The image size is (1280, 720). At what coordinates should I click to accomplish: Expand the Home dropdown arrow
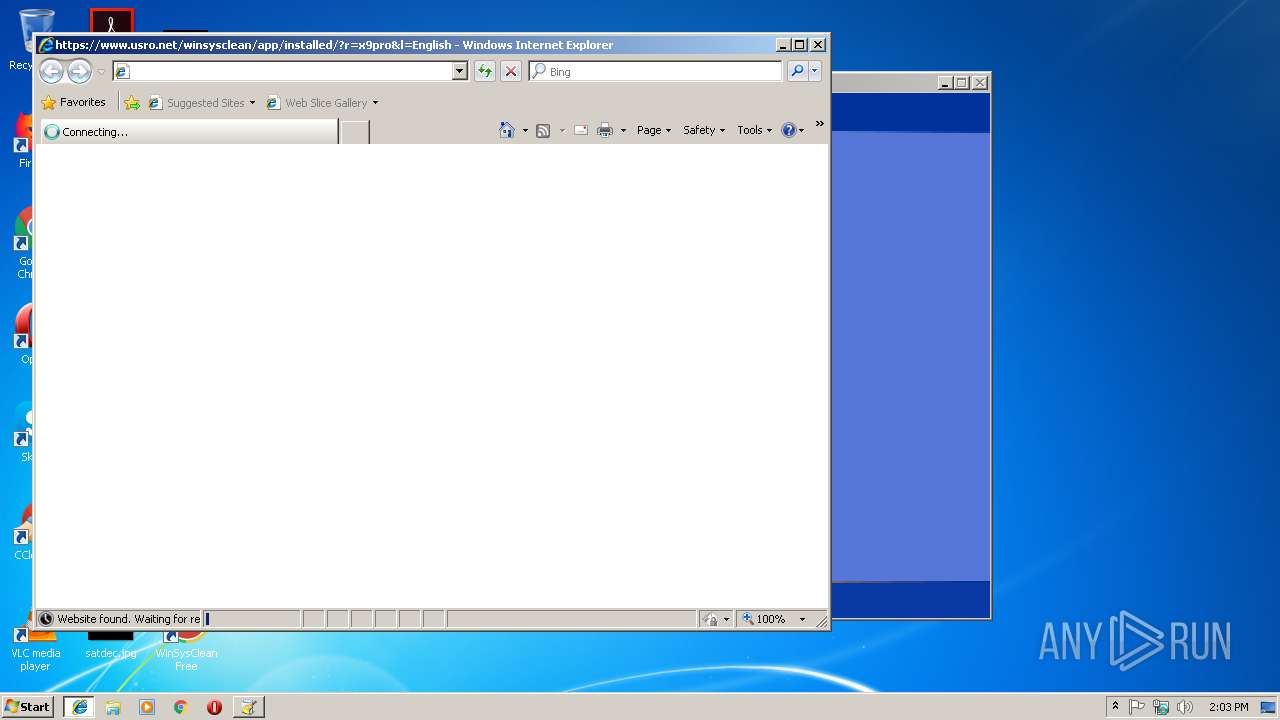click(x=525, y=131)
